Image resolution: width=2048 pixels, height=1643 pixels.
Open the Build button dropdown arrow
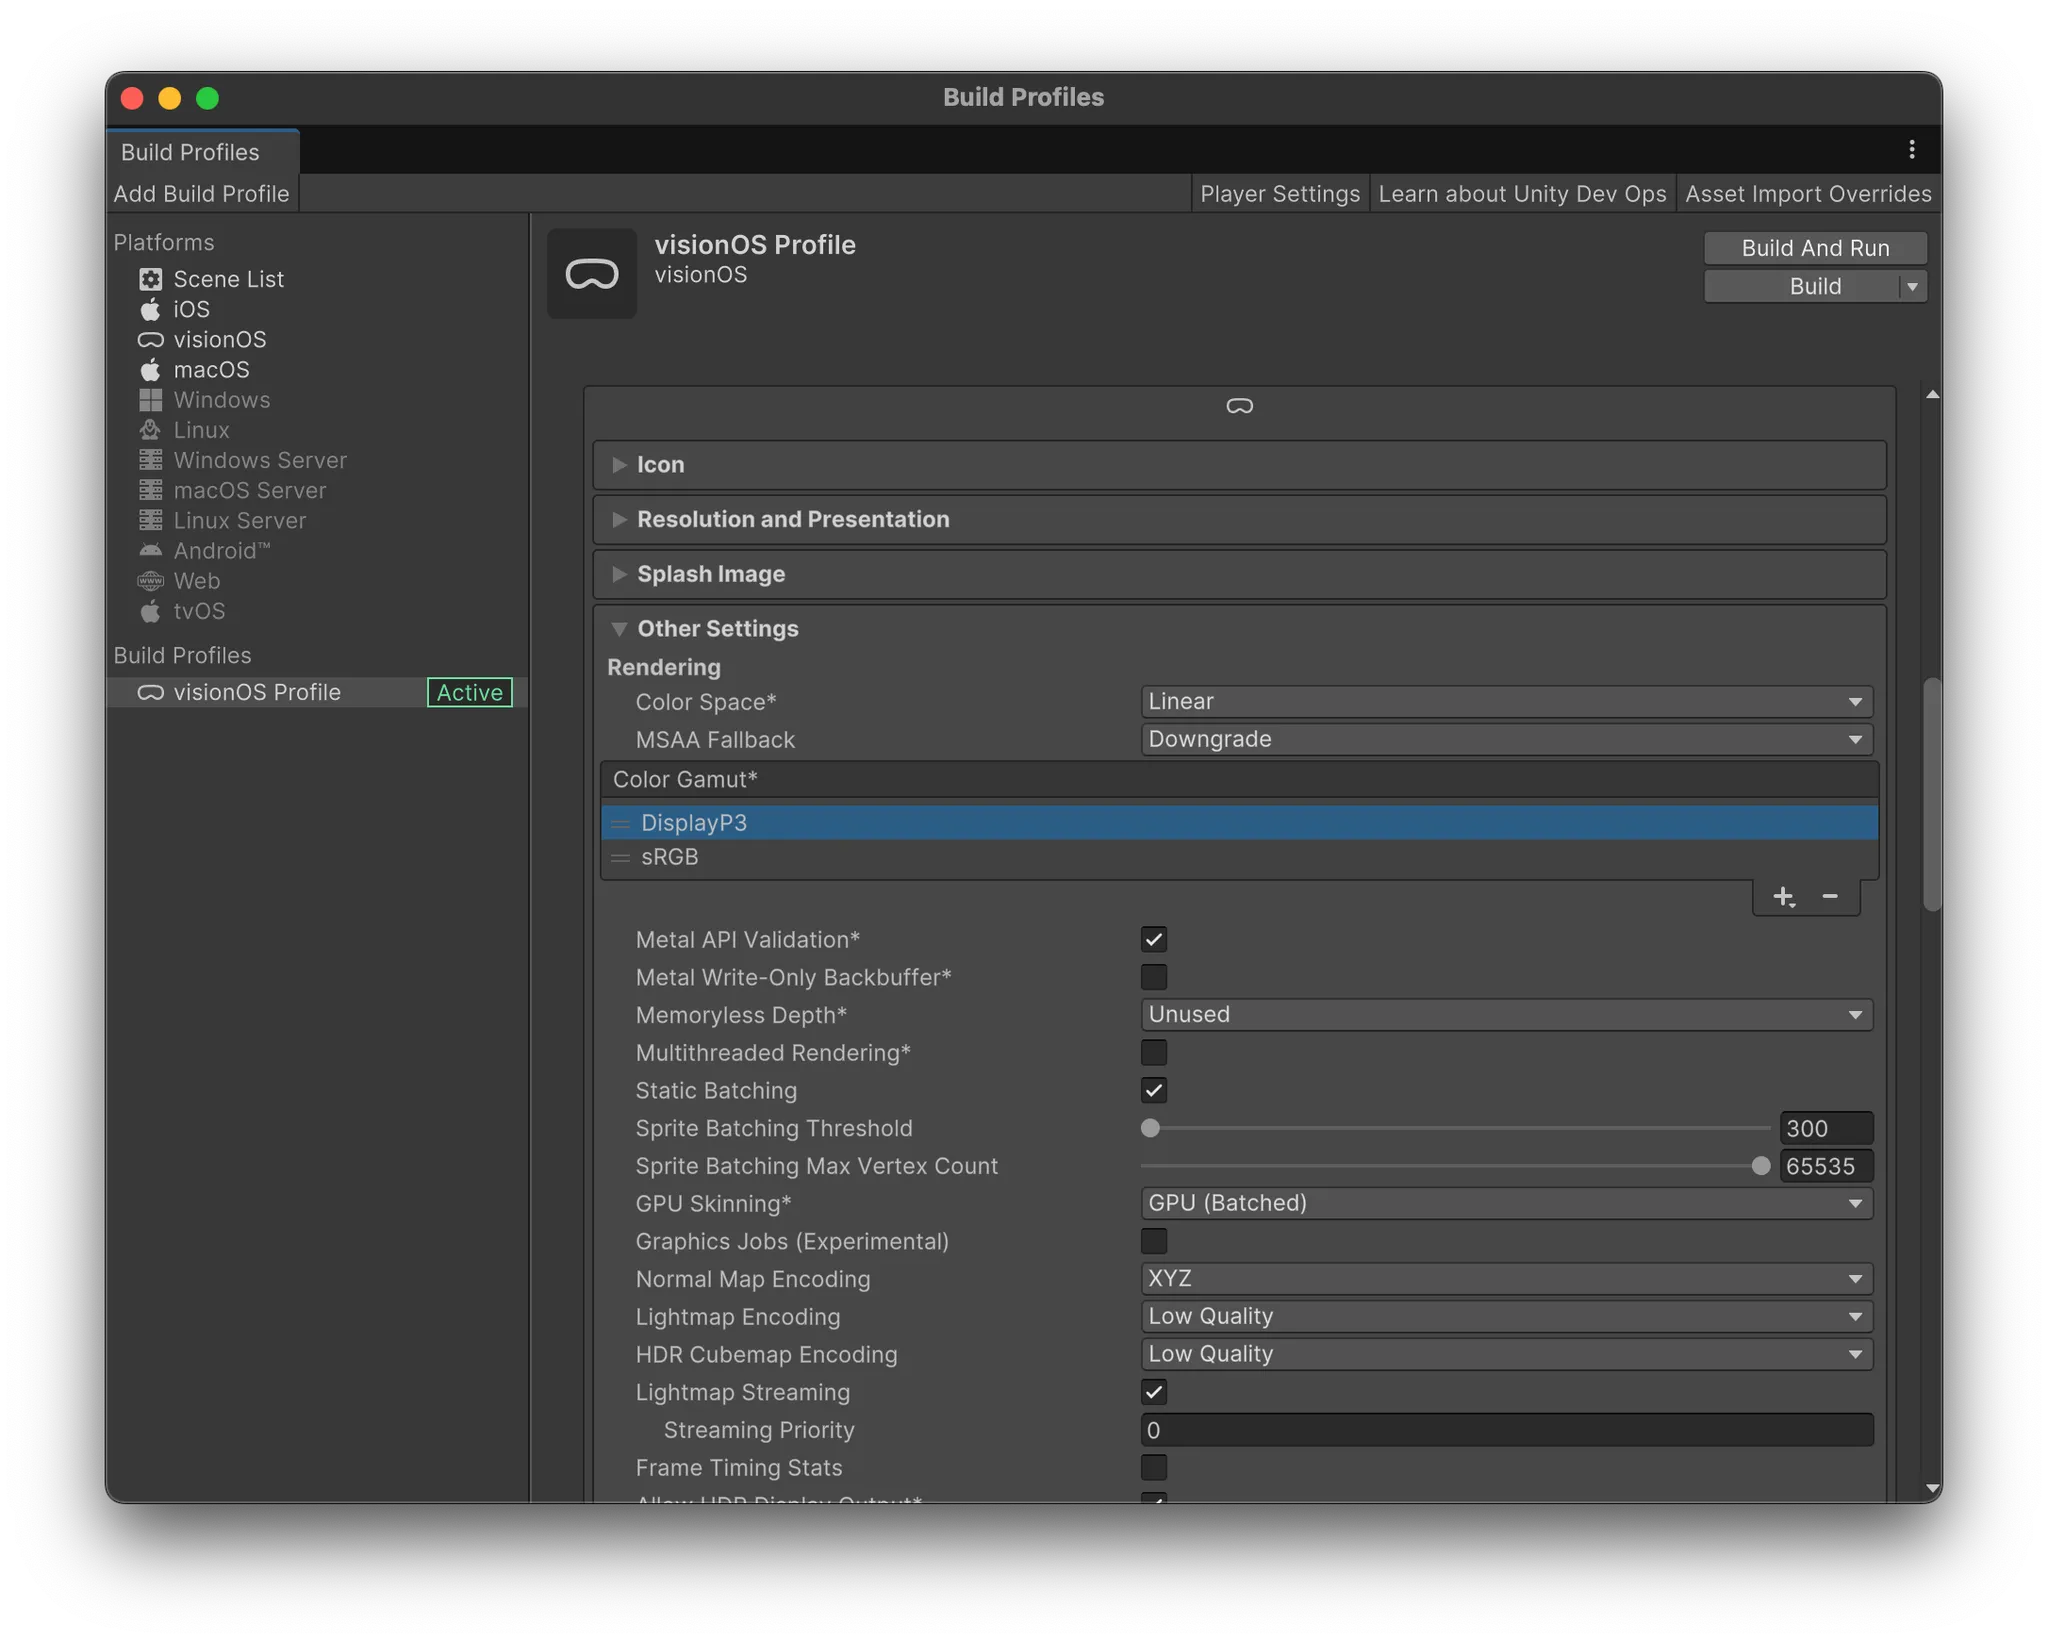coord(1912,287)
